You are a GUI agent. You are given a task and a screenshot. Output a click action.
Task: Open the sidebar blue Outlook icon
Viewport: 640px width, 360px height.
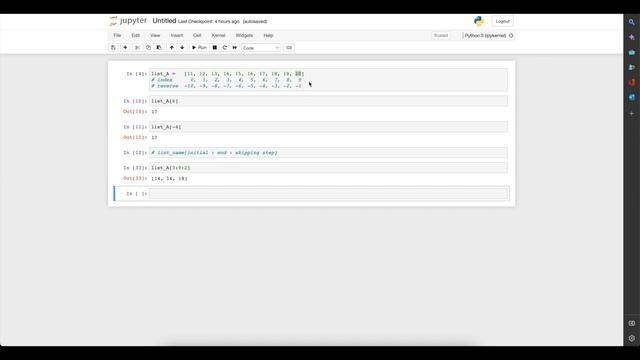pyautogui.click(x=632, y=98)
